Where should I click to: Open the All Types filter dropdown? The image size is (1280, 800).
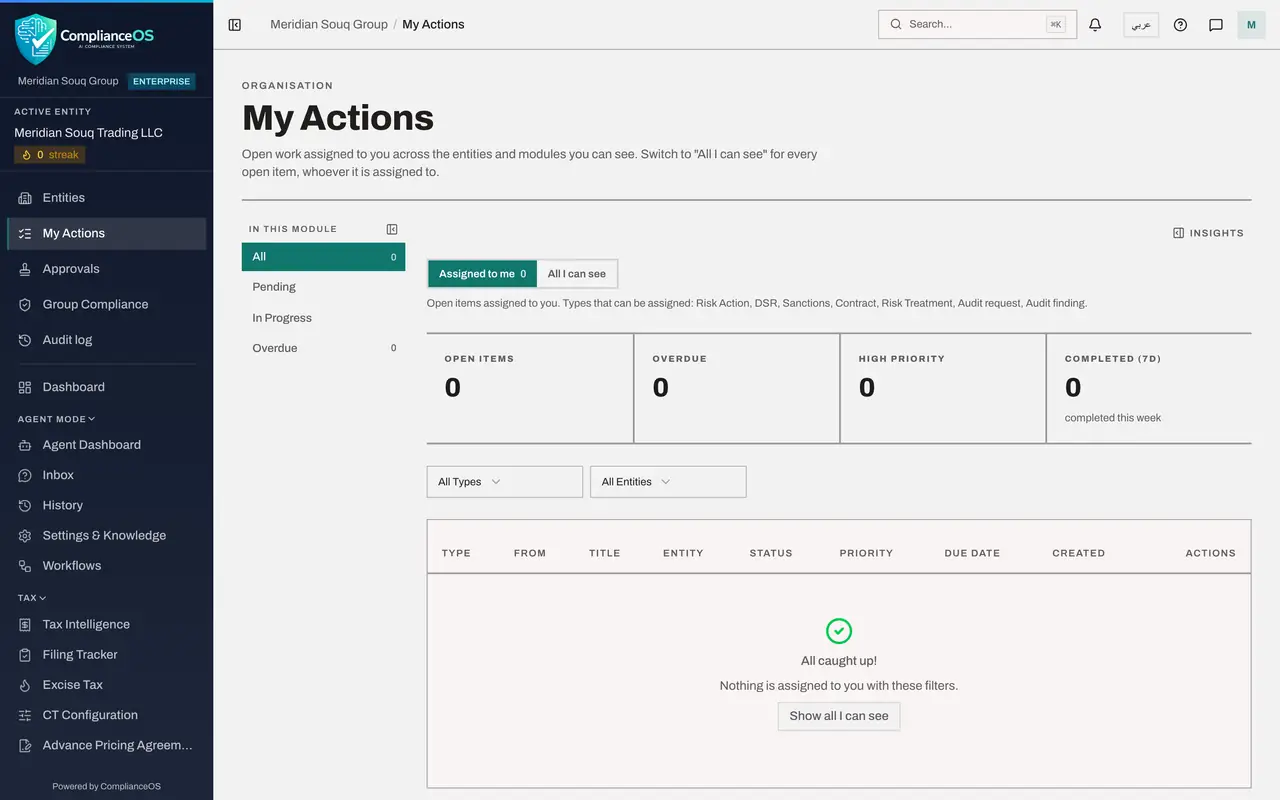(505, 482)
